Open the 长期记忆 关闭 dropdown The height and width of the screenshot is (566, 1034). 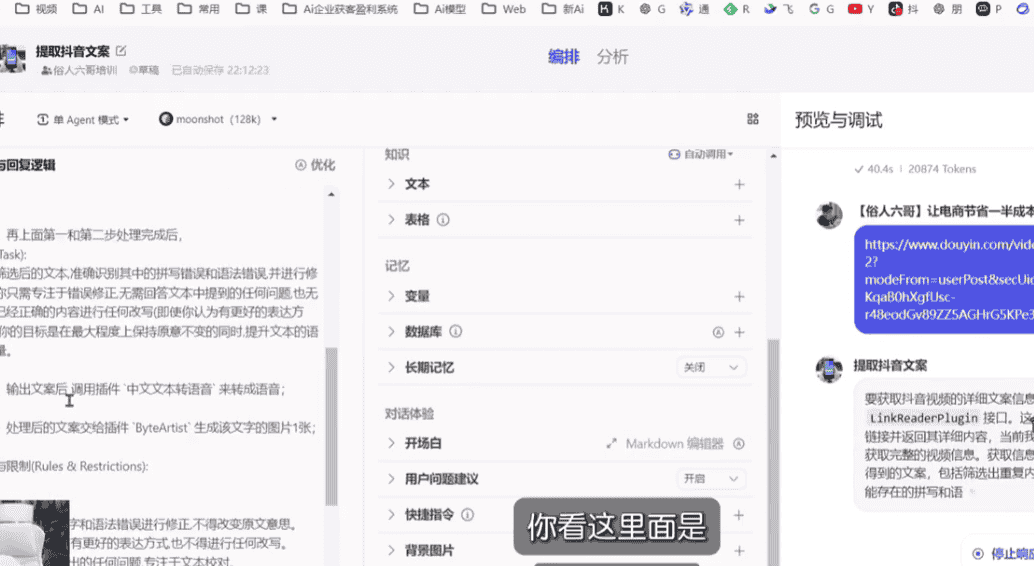[x=711, y=367]
